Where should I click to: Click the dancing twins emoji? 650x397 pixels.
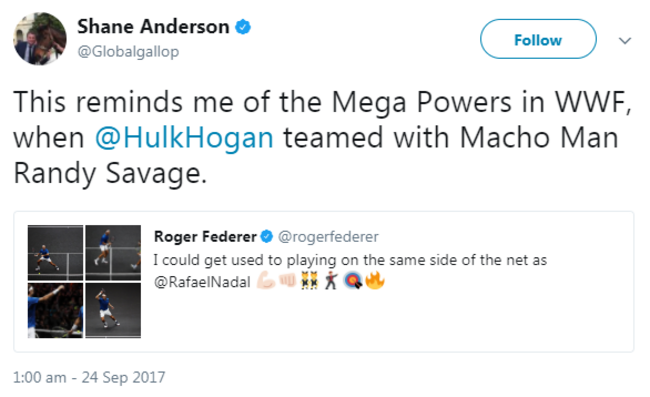(309, 281)
